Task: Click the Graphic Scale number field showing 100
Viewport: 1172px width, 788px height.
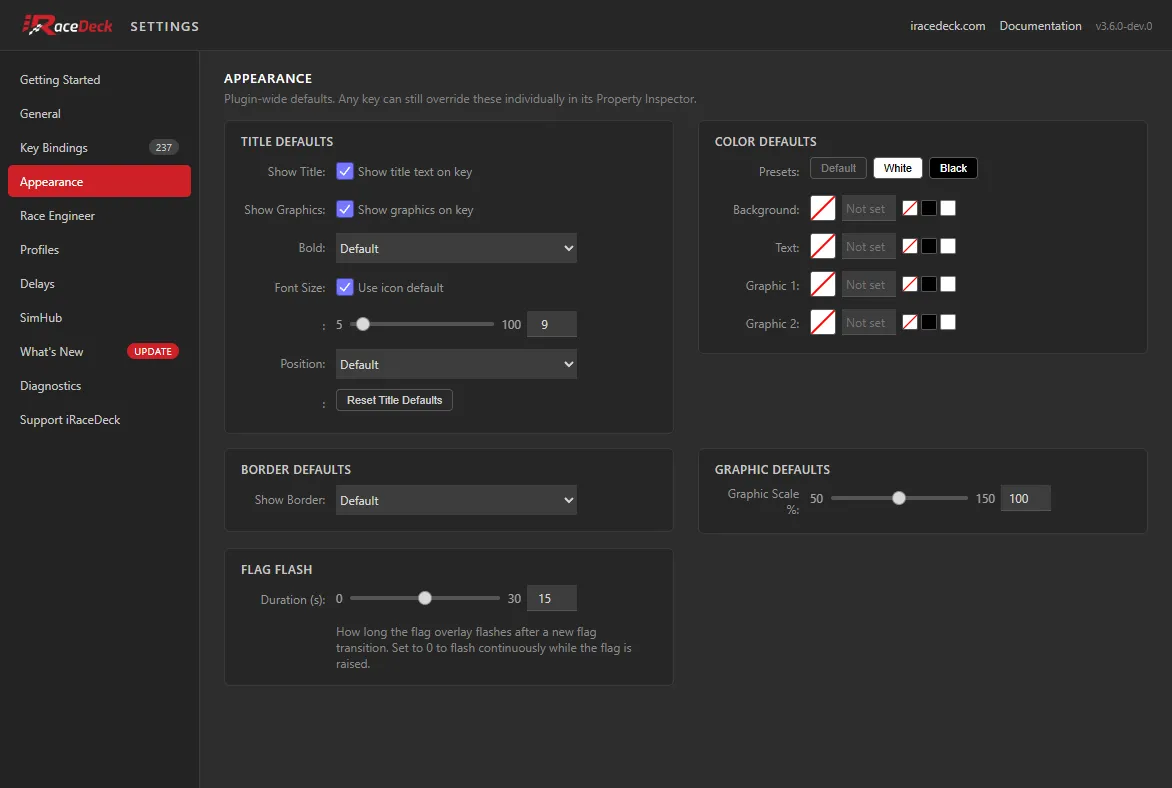Action: (1026, 498)
